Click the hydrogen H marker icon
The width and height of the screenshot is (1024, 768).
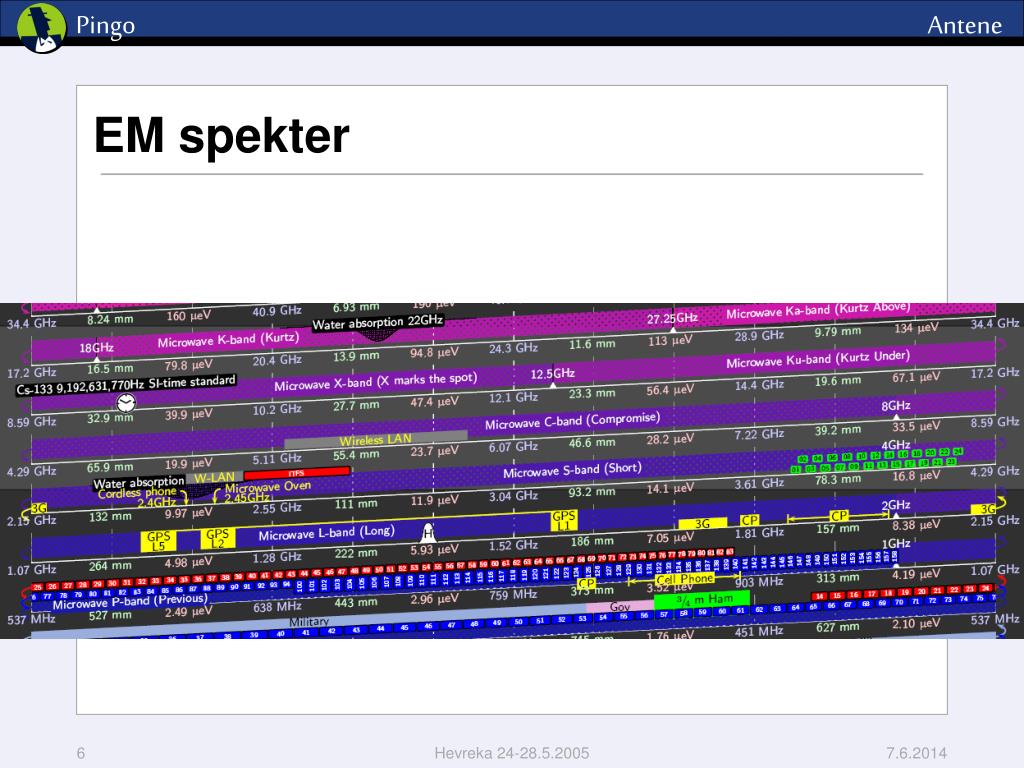click(428, 532)
